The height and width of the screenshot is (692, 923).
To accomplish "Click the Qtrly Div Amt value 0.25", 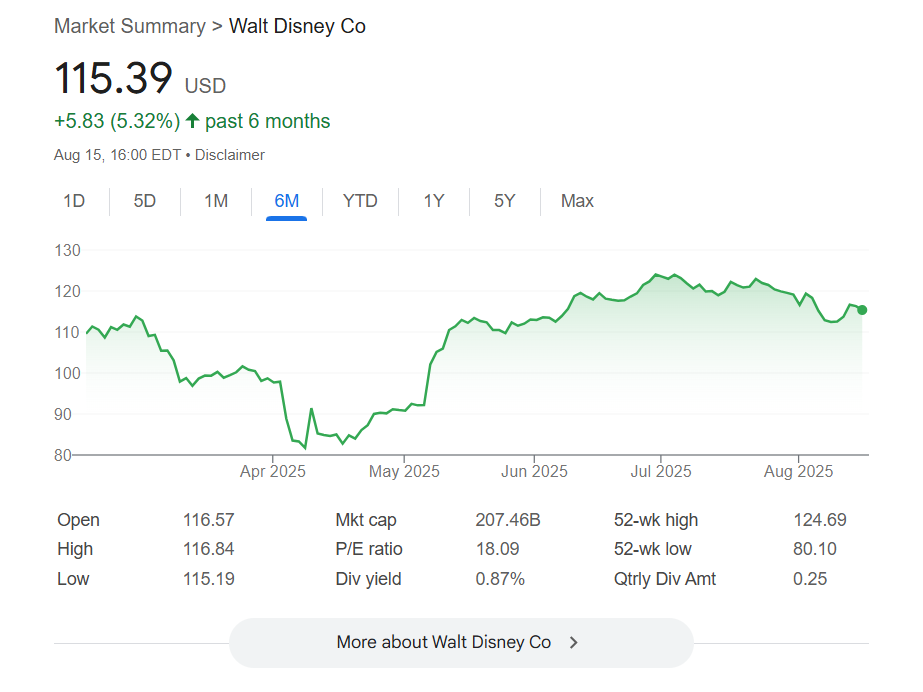I will tap(810, 579).
